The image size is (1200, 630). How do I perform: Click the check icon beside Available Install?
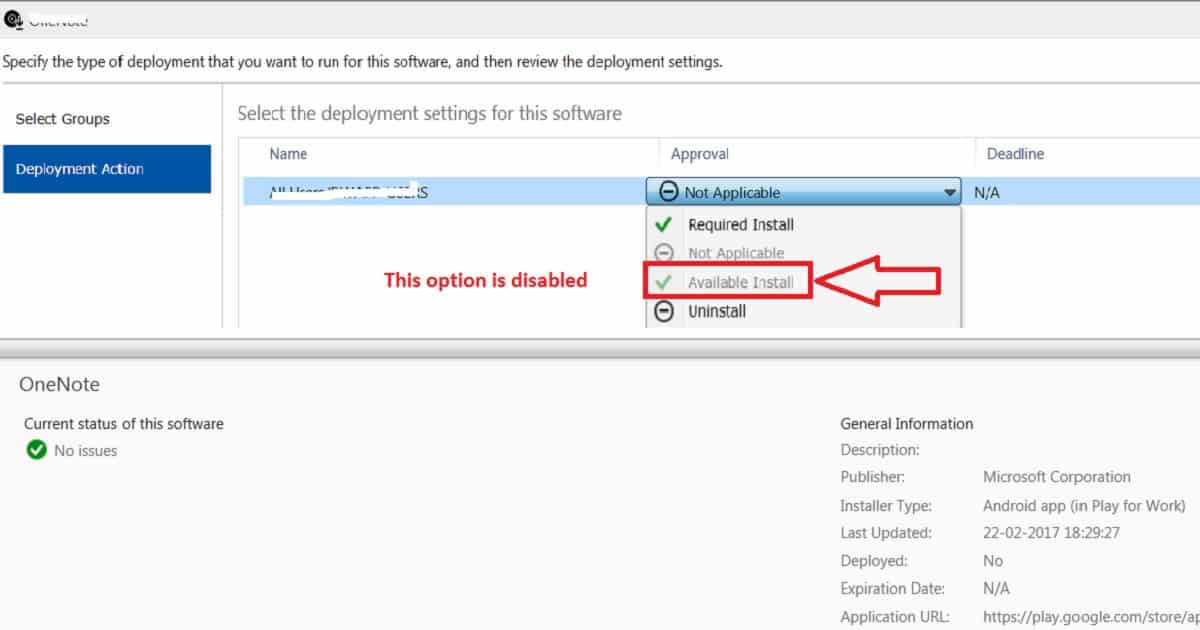click(663, 283)
